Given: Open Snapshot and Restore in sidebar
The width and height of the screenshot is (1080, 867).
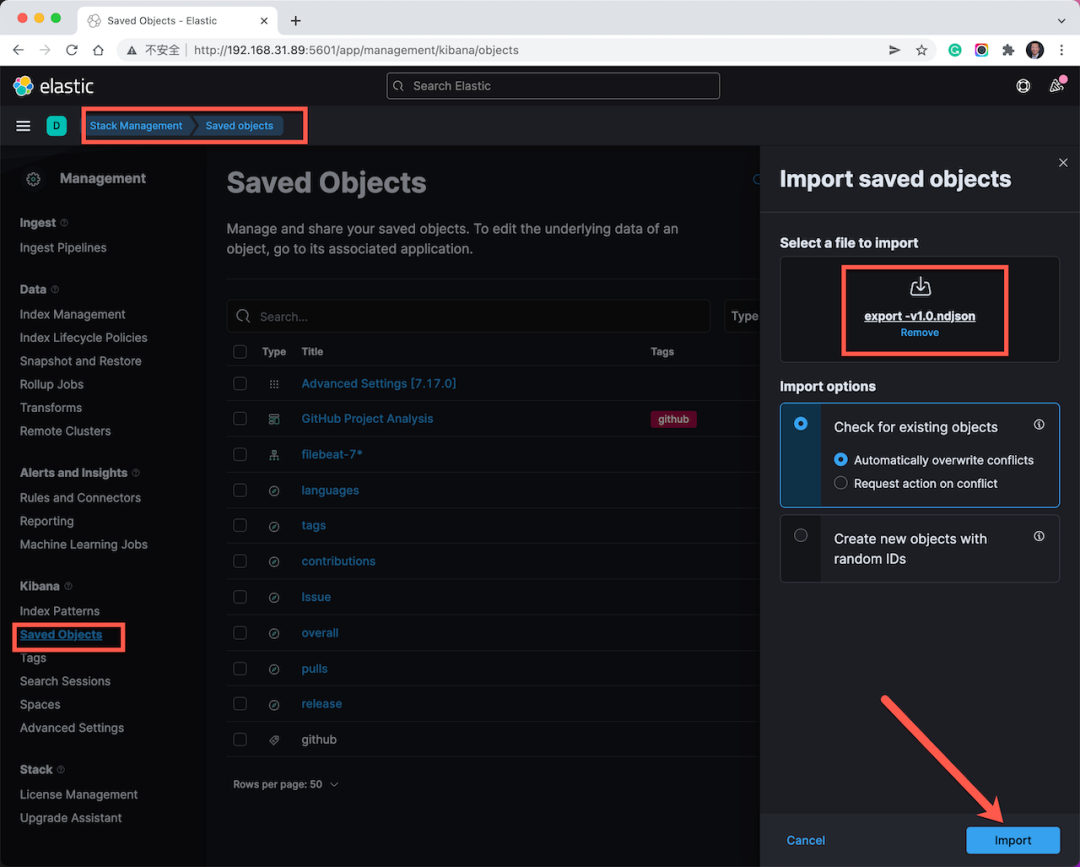Looking at the screenshot, I should (81, 362).
